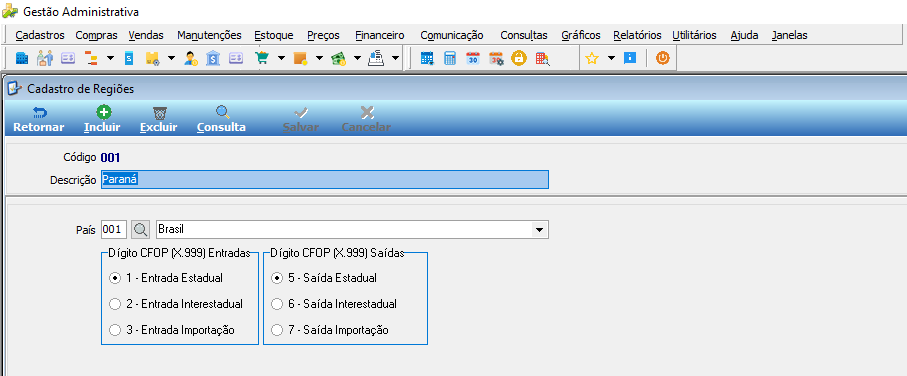Open the red building with magnifier icon
This screenshot has height=376, width=907.
(x=542, y=58)
